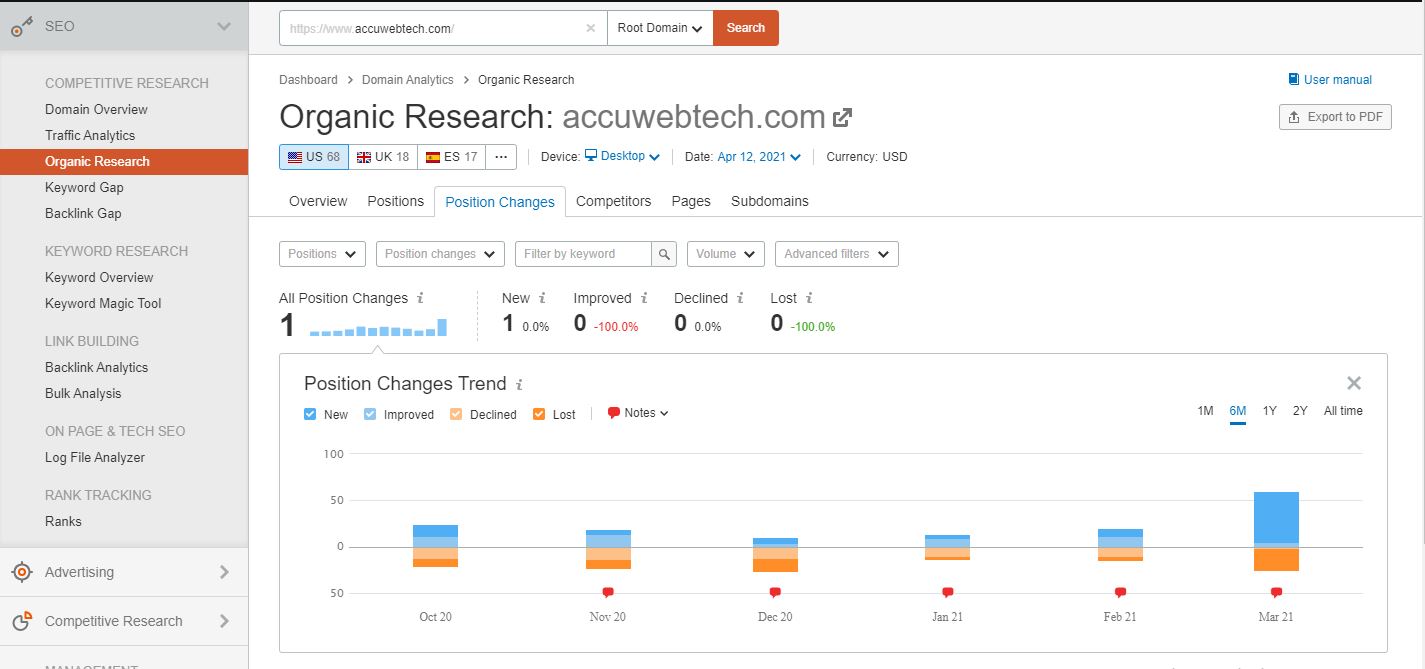Screen dimensions: 1425x669
Task: Set chart range to 1Y
Action: (1270, 411)
